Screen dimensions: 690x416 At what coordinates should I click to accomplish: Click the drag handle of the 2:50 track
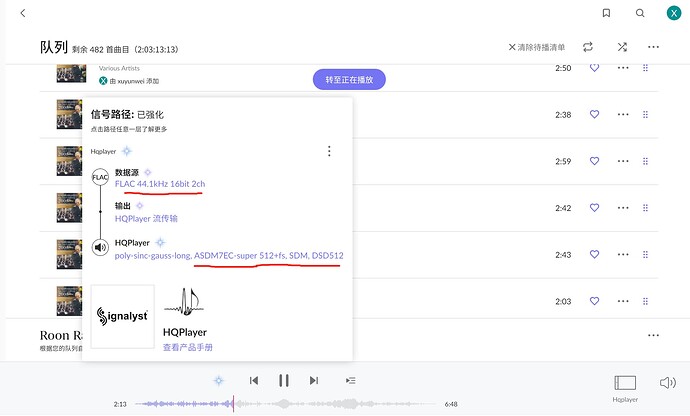tap(646, 68)
